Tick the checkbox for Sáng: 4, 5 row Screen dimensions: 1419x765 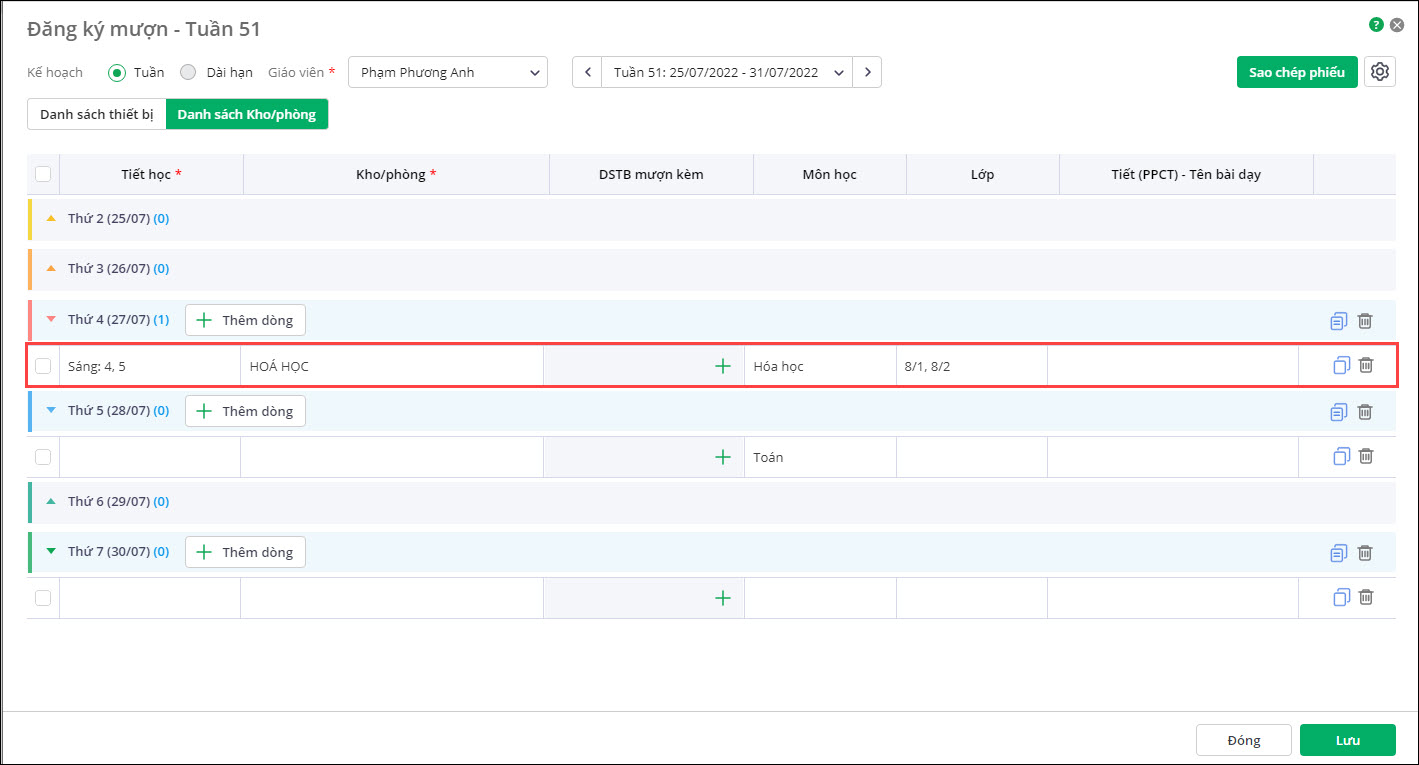pos(43,366)
